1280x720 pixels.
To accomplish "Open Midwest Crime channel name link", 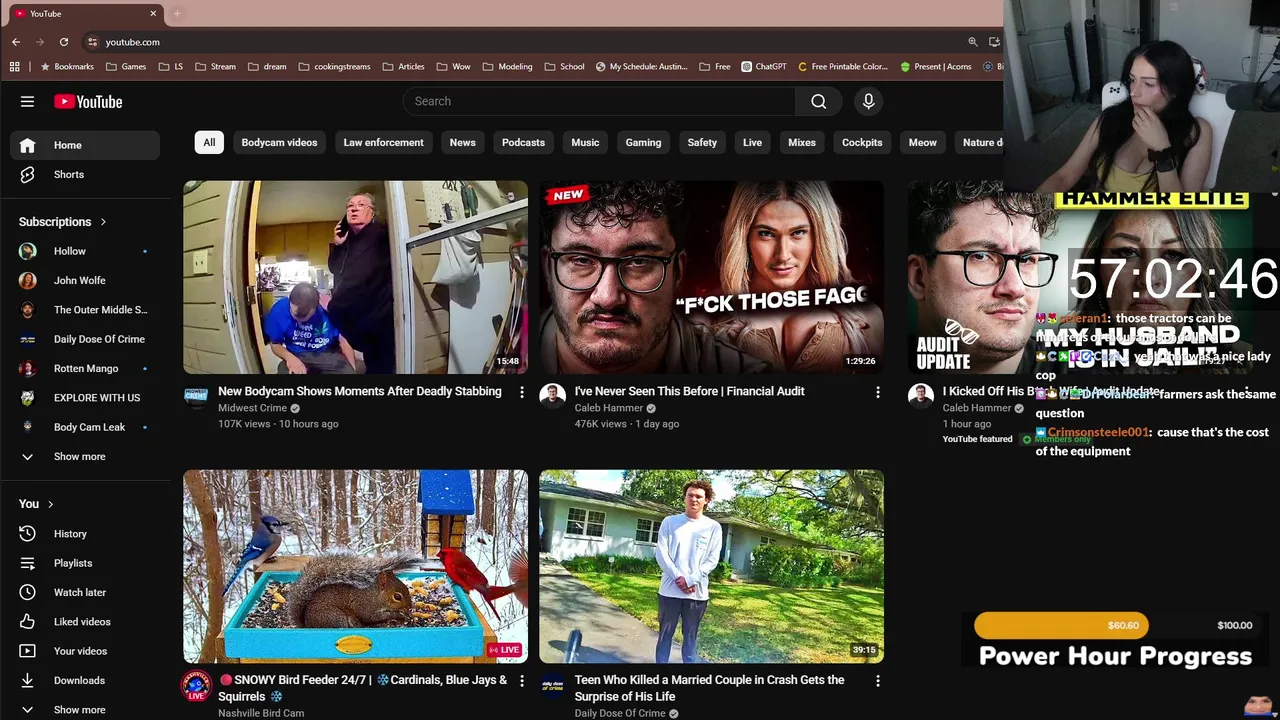I will (x=252, y=408).
